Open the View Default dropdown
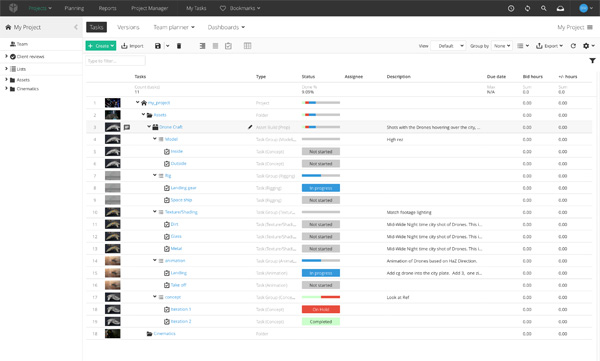 pyautogui.click(x=448, y=46)
